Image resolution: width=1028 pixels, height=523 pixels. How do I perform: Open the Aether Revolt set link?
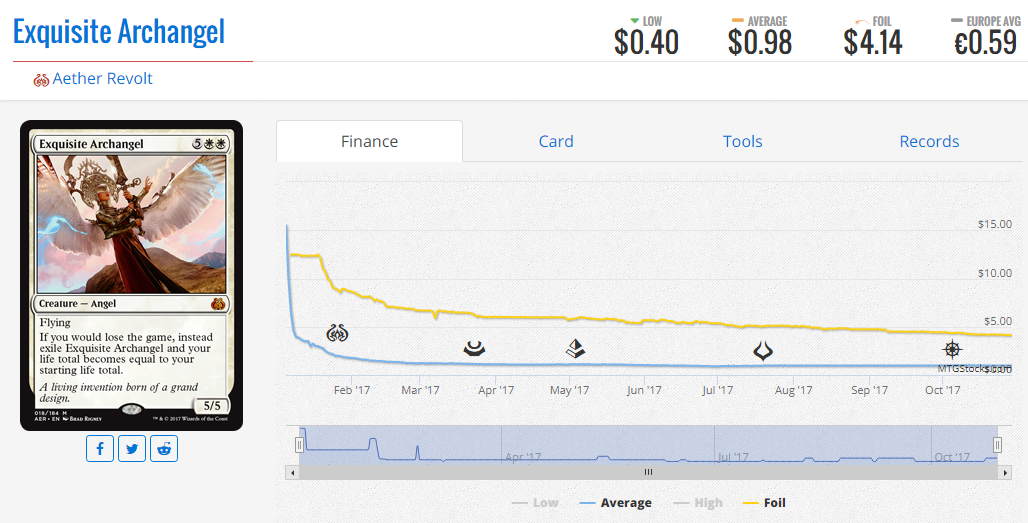click(102, 79)
